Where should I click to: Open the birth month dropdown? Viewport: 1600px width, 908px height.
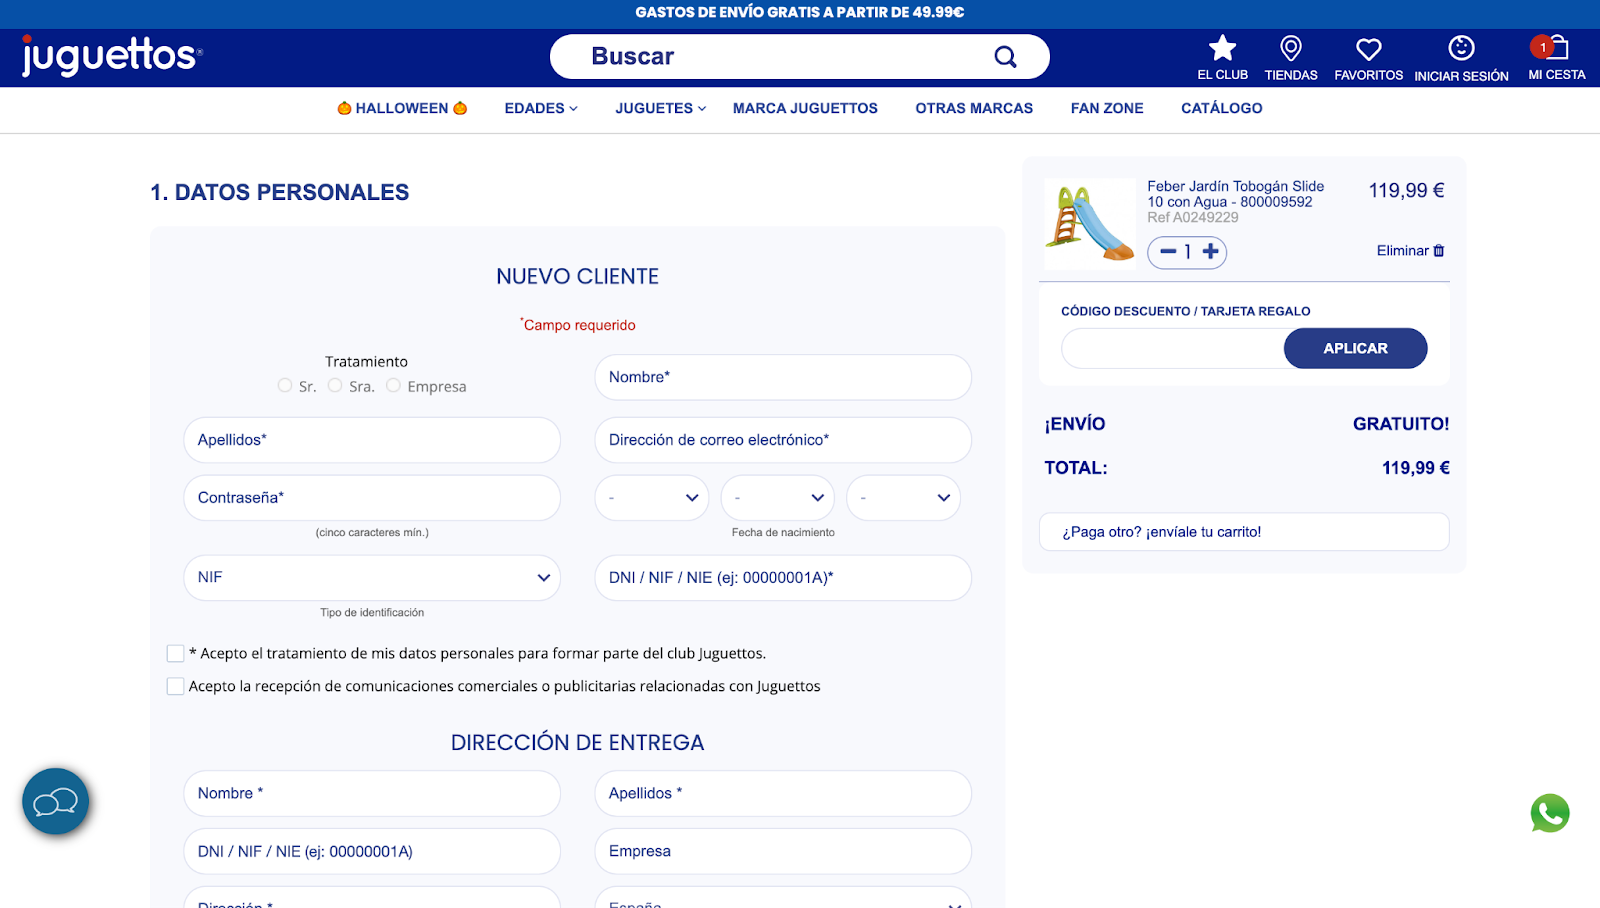tap(778, 498)
